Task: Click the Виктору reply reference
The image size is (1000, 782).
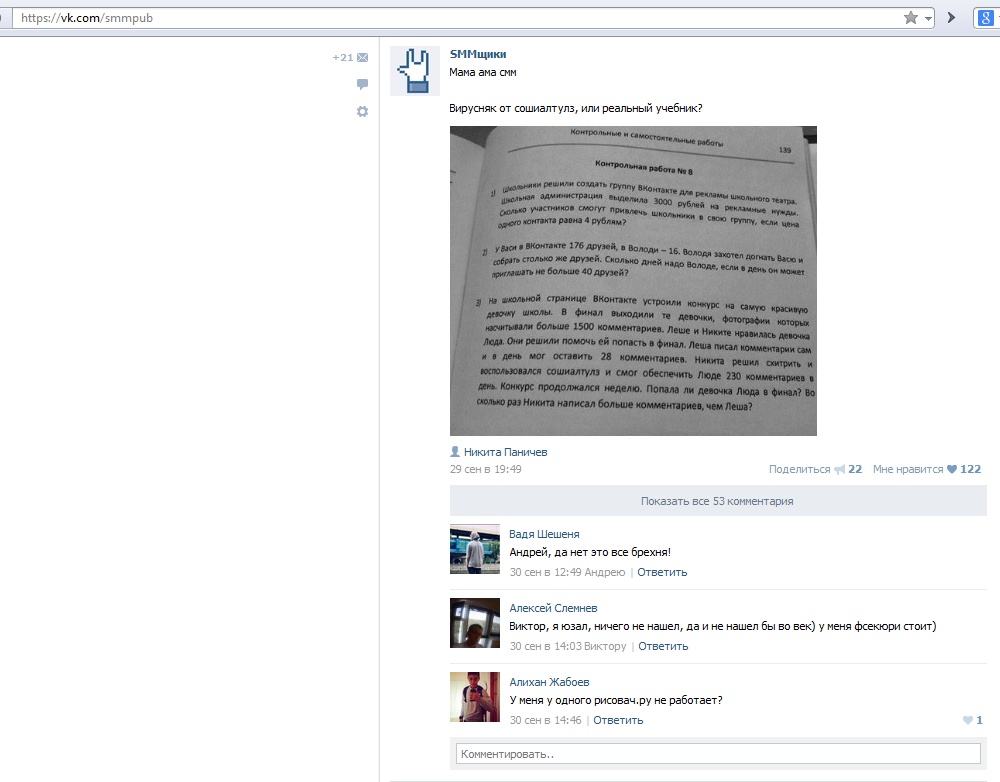Action: tap(605, 646)
